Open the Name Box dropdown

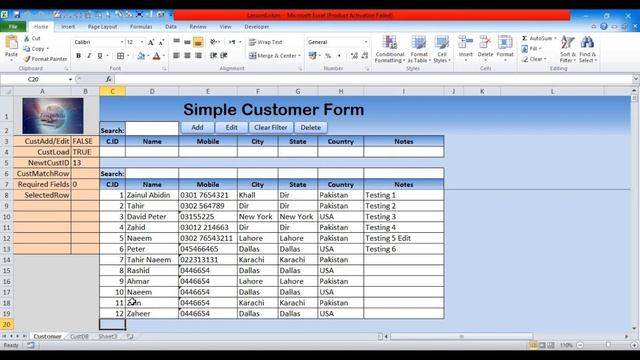70,79
